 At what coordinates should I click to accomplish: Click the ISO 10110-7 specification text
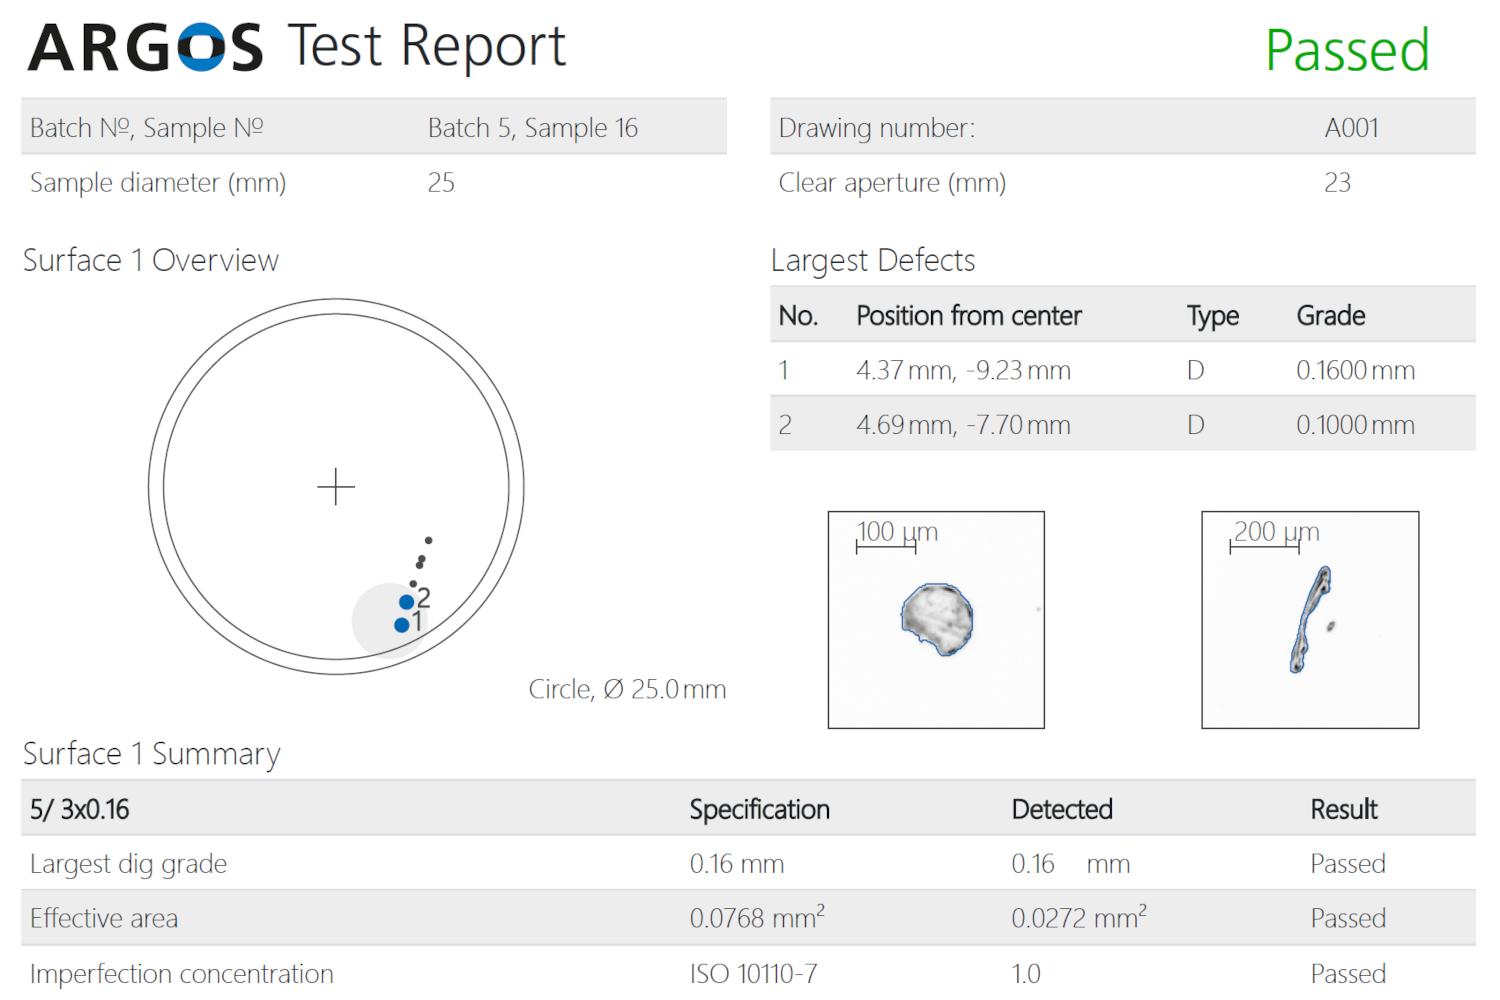(x=753, y=973)
